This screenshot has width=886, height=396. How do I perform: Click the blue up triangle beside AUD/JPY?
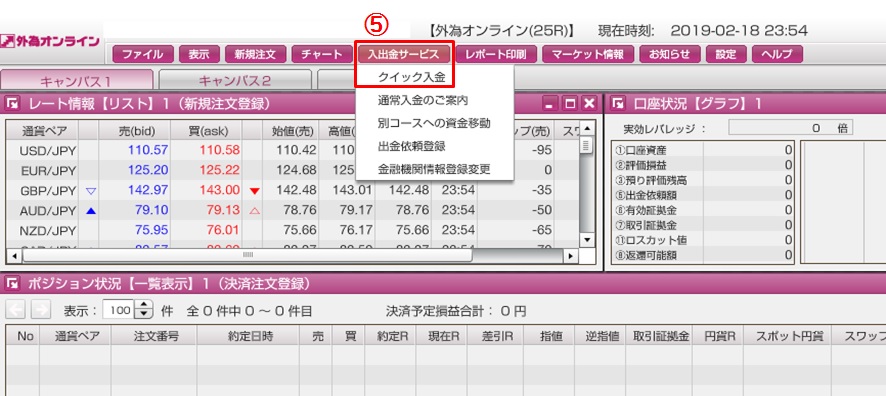pyautogui.click(x=90, y=211)
